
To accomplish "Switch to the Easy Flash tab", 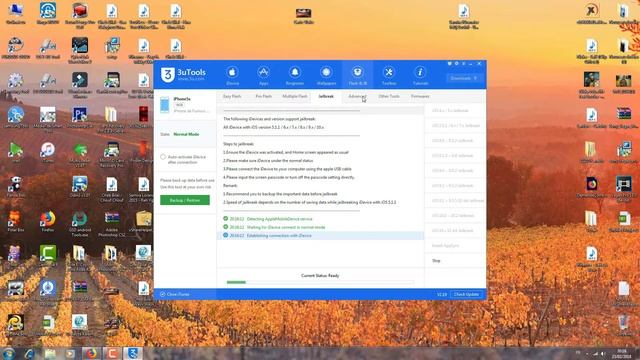I will [232, 96].
